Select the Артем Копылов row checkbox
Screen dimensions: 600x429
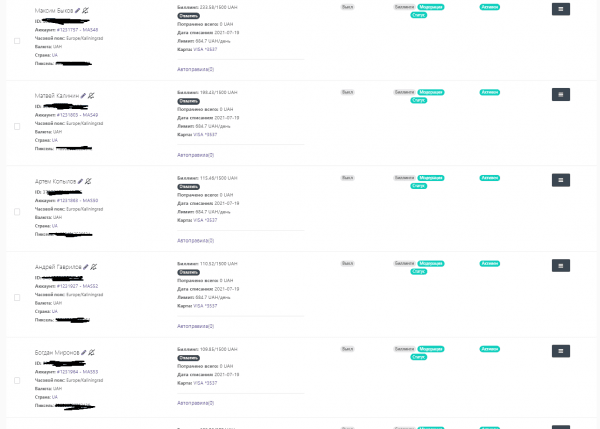(x=17, y=213)
